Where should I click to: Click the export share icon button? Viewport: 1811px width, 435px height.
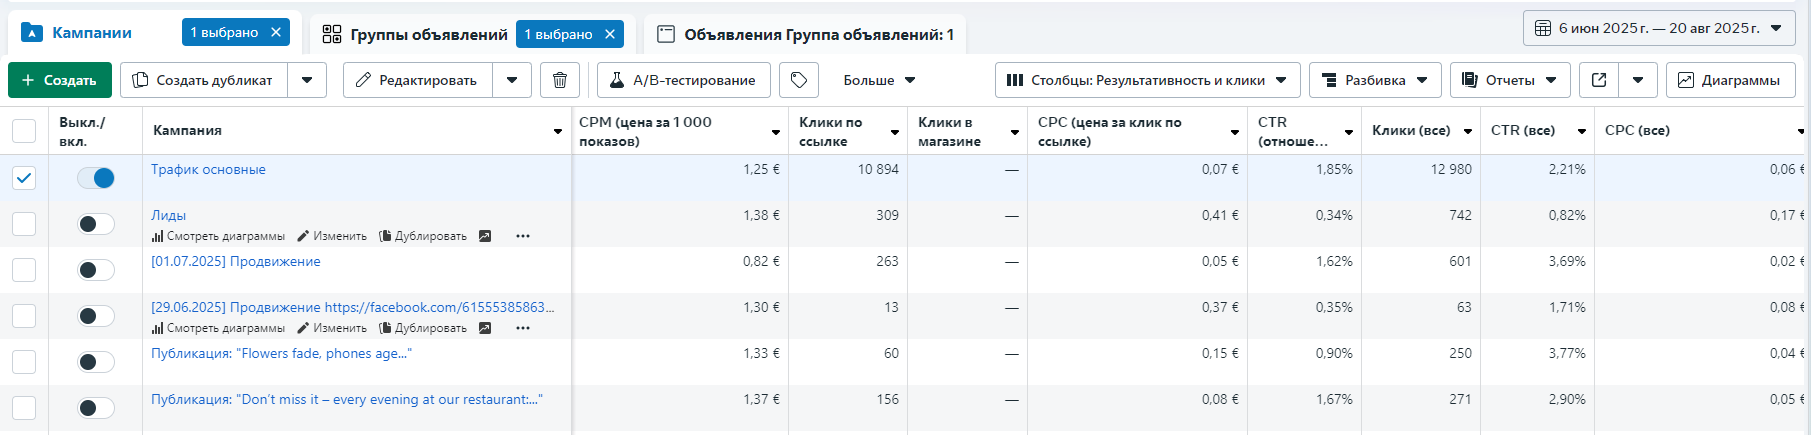1599,80
